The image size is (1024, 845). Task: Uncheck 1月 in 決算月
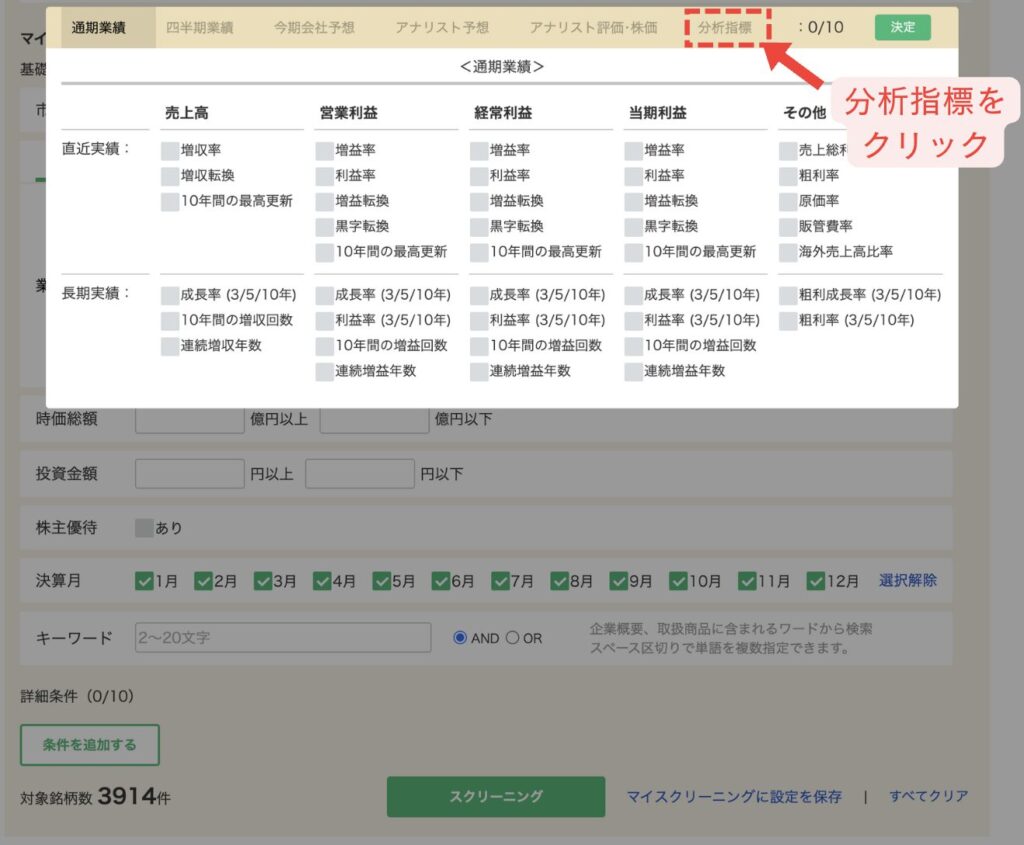(144, 581)
